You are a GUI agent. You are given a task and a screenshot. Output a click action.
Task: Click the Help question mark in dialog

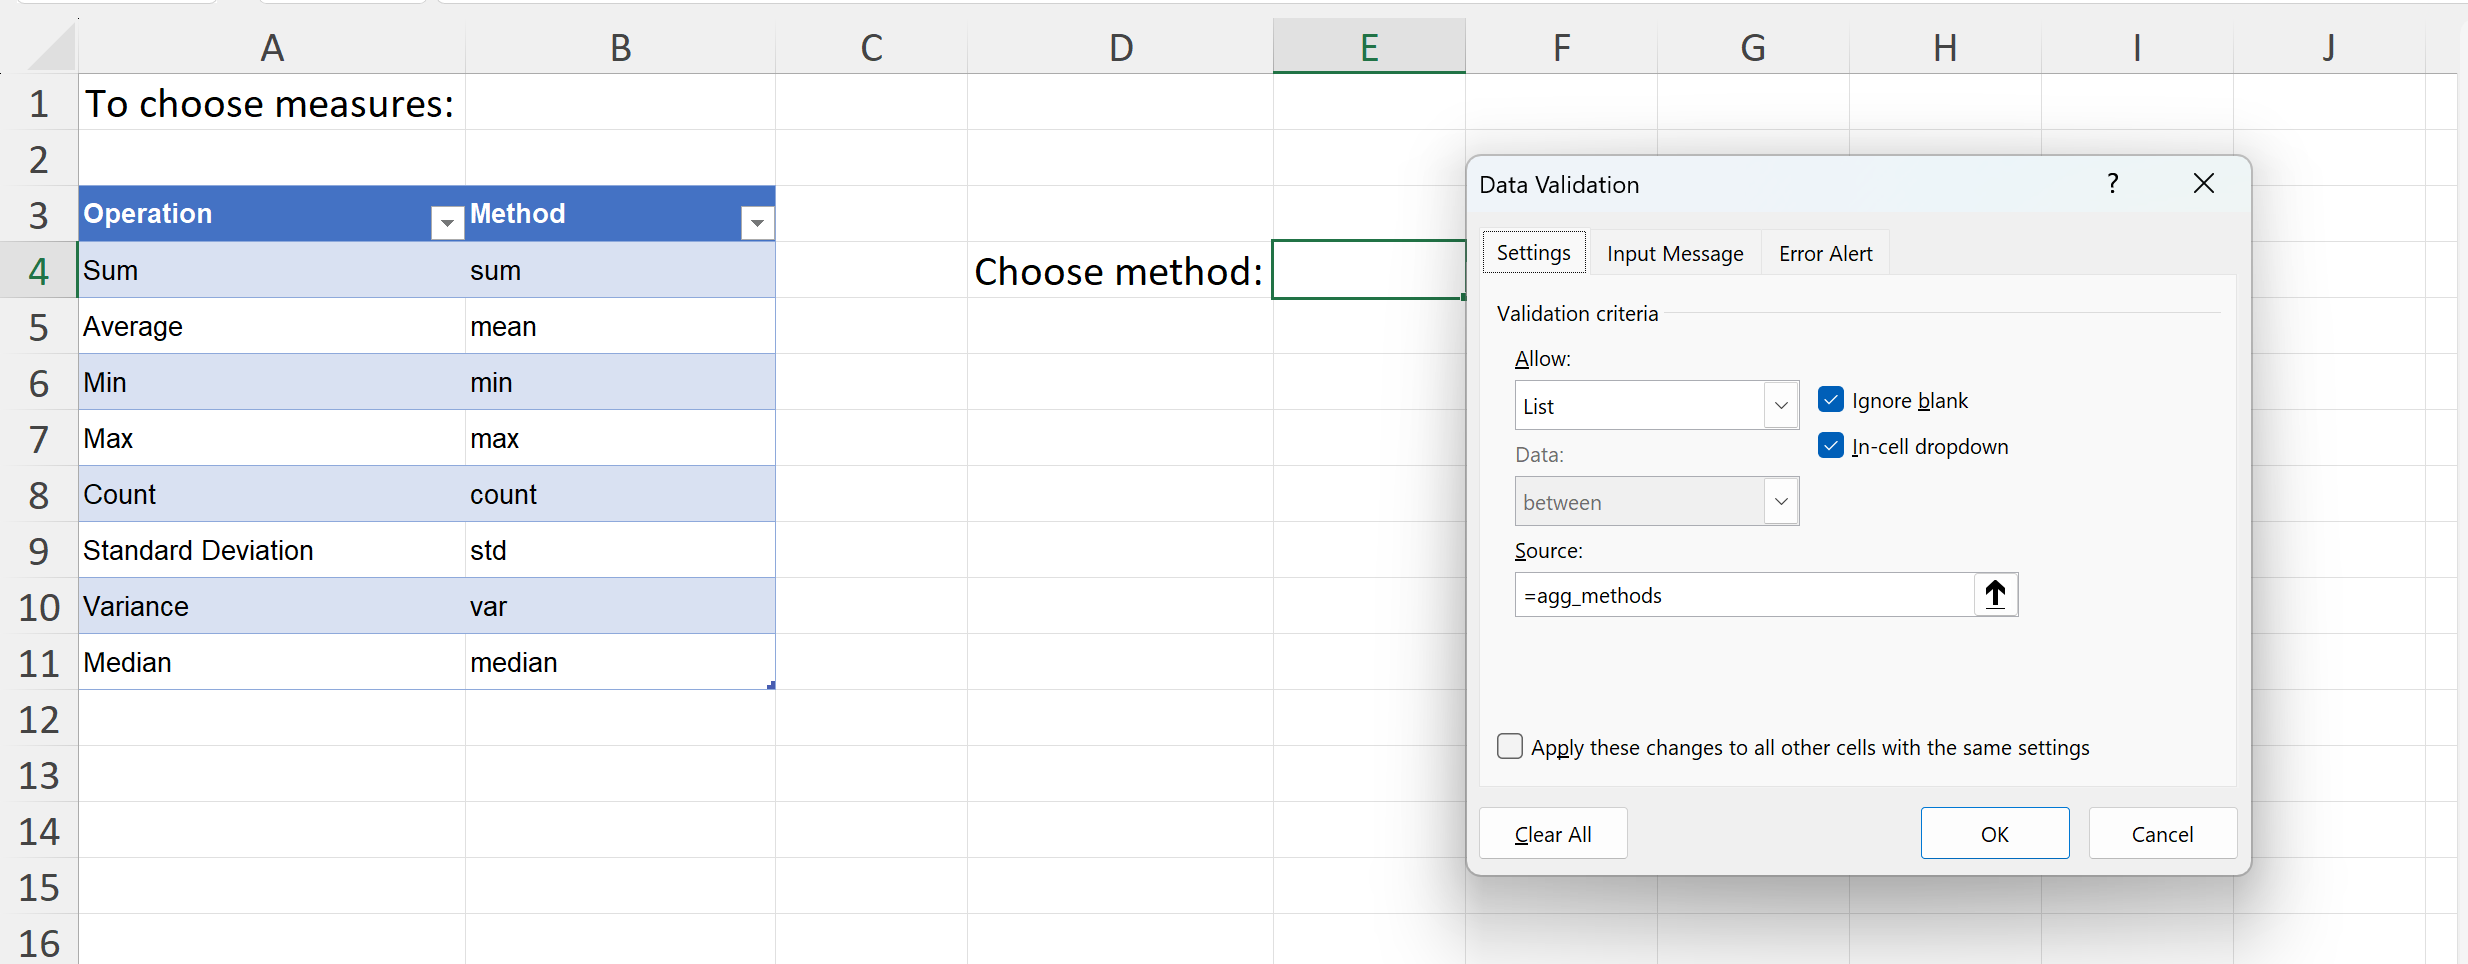click(2112, 184)
